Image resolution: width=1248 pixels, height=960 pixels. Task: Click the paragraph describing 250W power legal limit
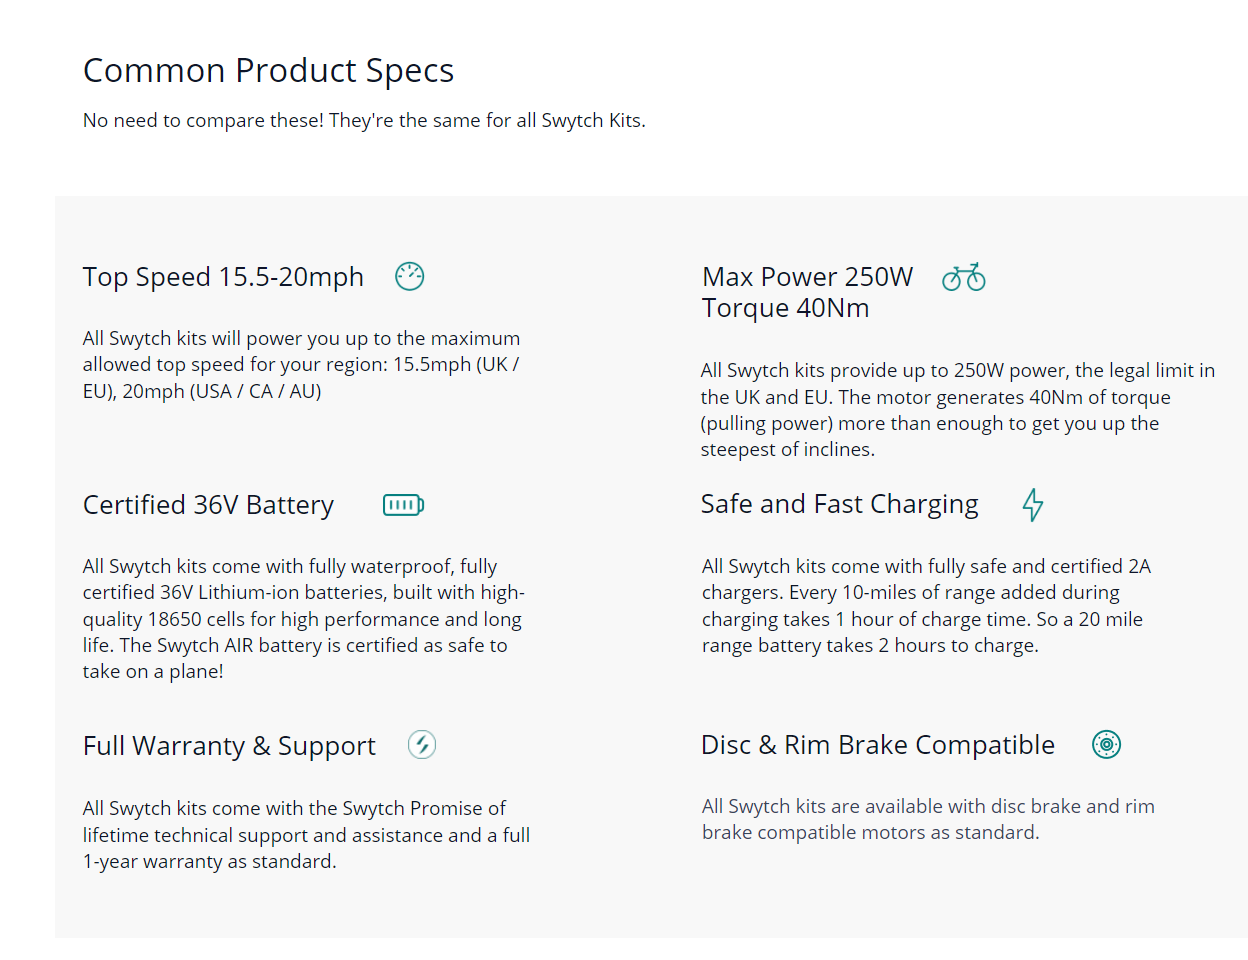[957, 410]
